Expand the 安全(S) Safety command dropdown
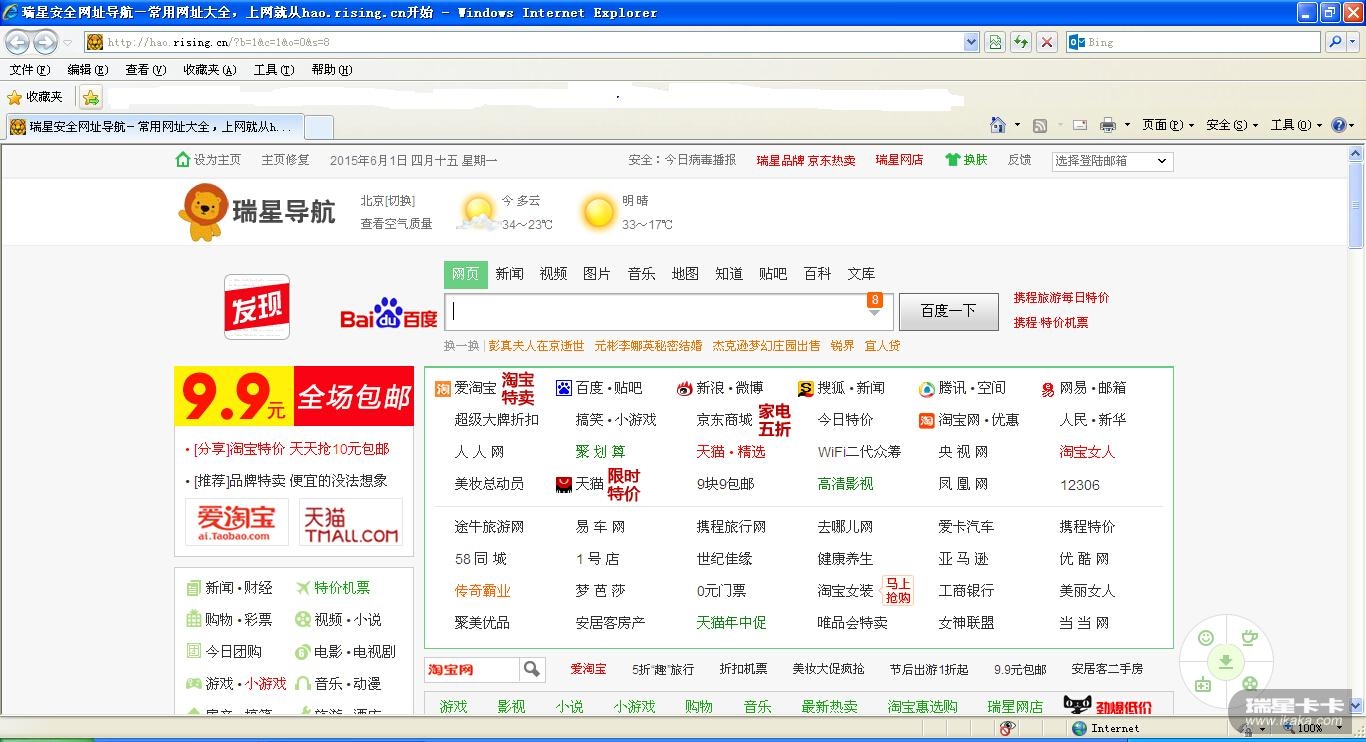The width and height of the screenshot is (1366, 742). [x=1254, y=125]
